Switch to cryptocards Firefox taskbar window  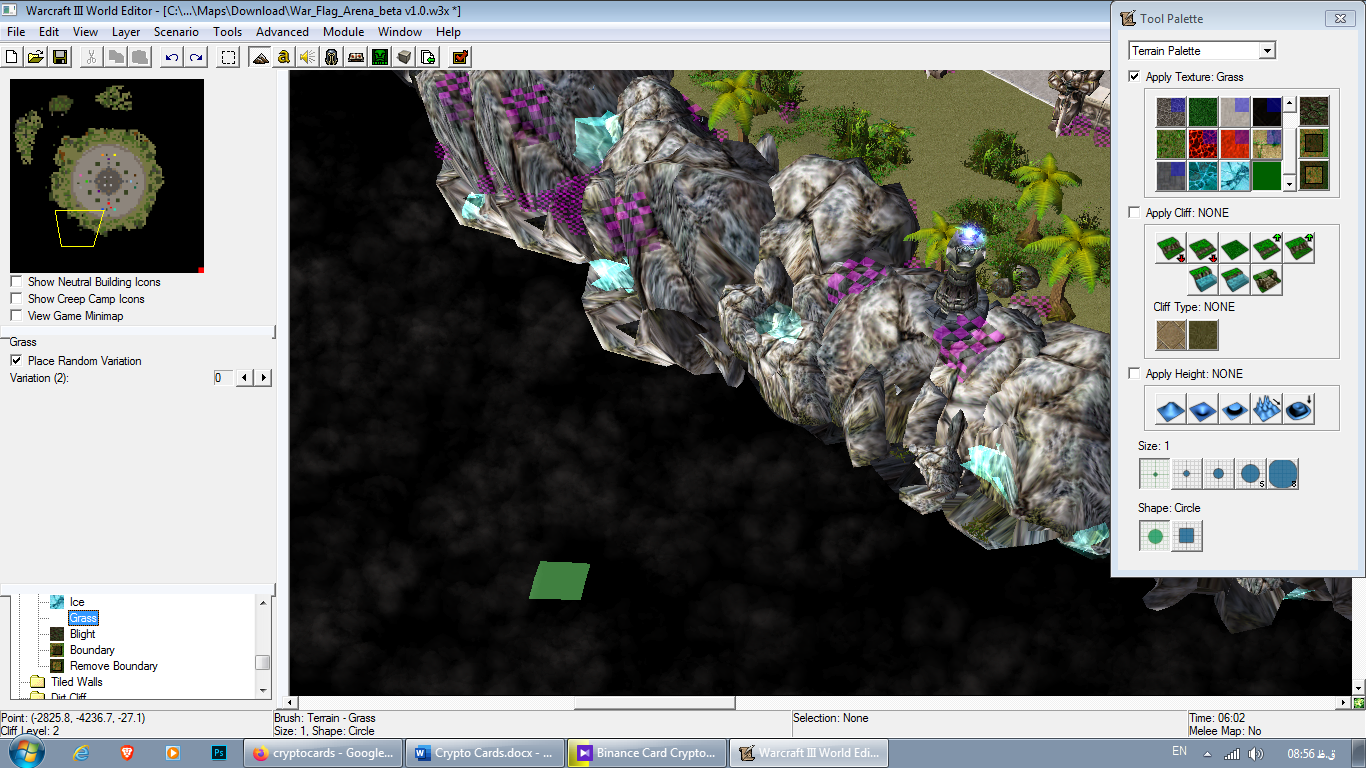coord(323,753)
